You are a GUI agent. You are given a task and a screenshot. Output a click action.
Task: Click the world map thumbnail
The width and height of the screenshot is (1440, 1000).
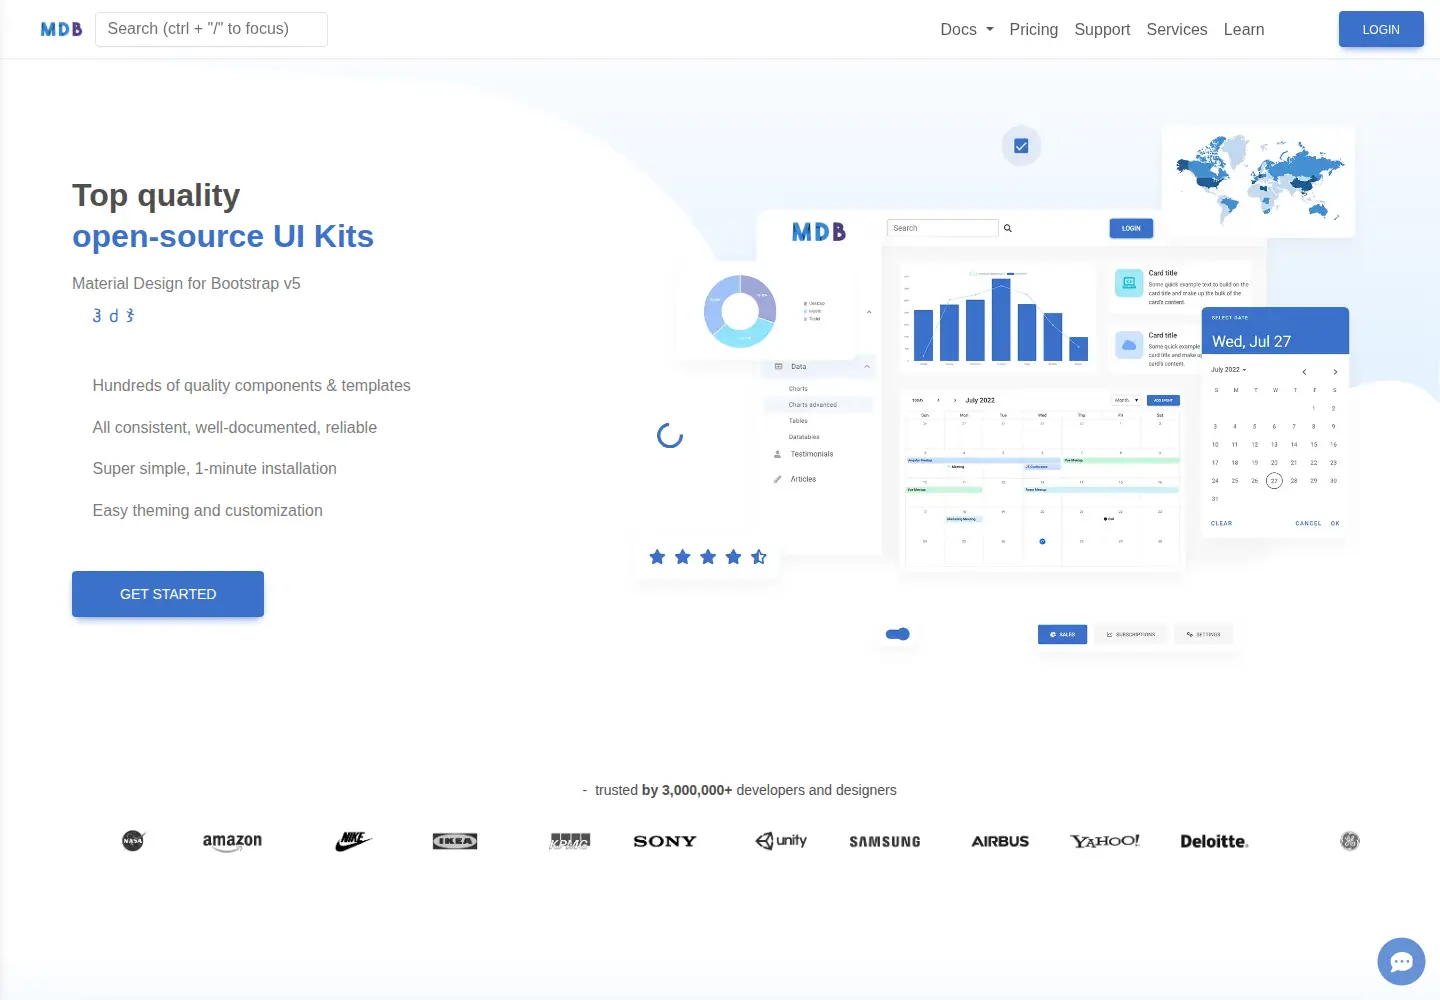tap(1258, 181)
